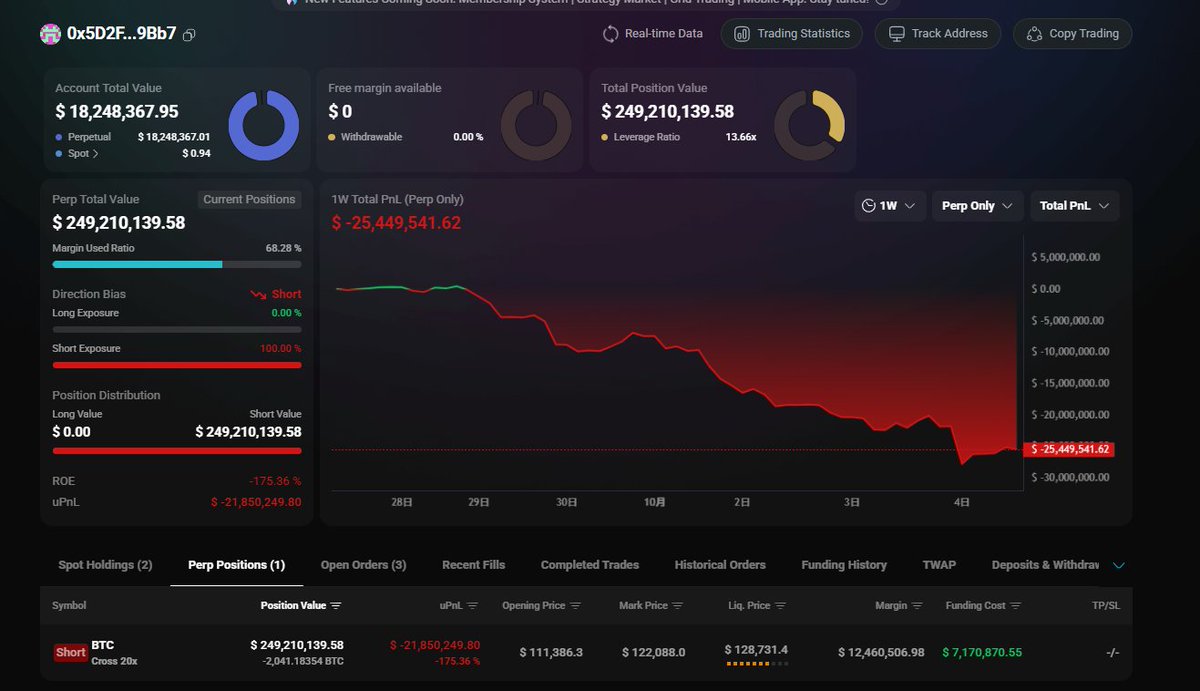This screenshot has height=691, width=1200.
Task: Click the green $ 7,170,870.55 funding cost
Action: [982, 652]
